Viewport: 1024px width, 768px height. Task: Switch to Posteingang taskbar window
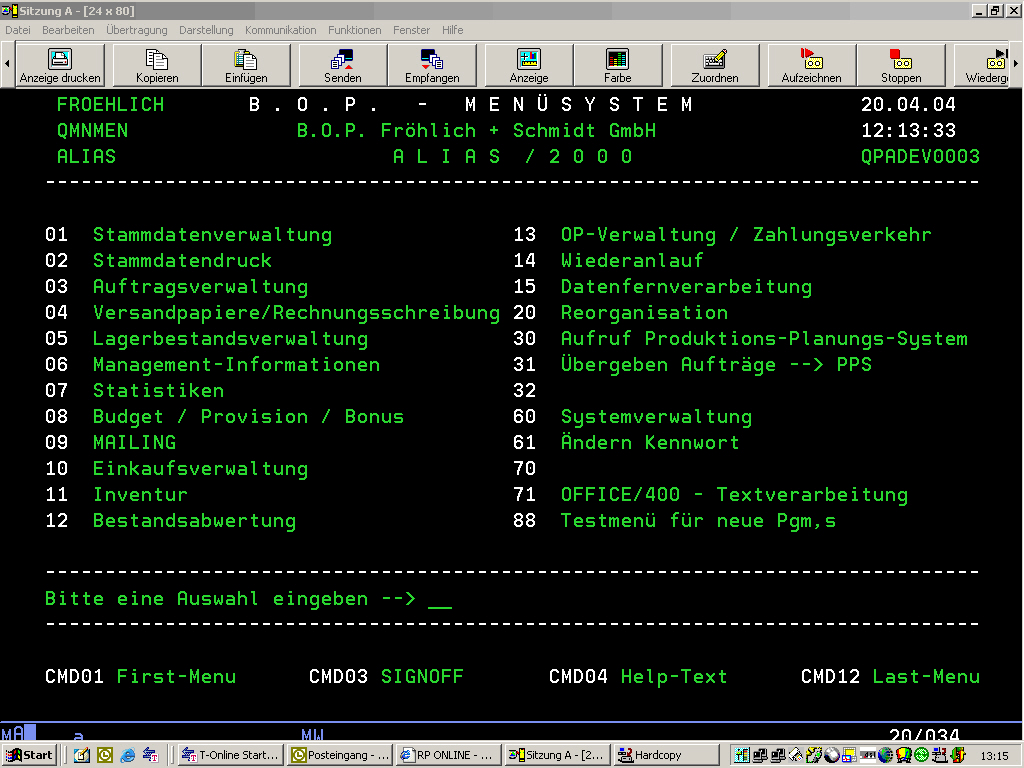point(340,755)
